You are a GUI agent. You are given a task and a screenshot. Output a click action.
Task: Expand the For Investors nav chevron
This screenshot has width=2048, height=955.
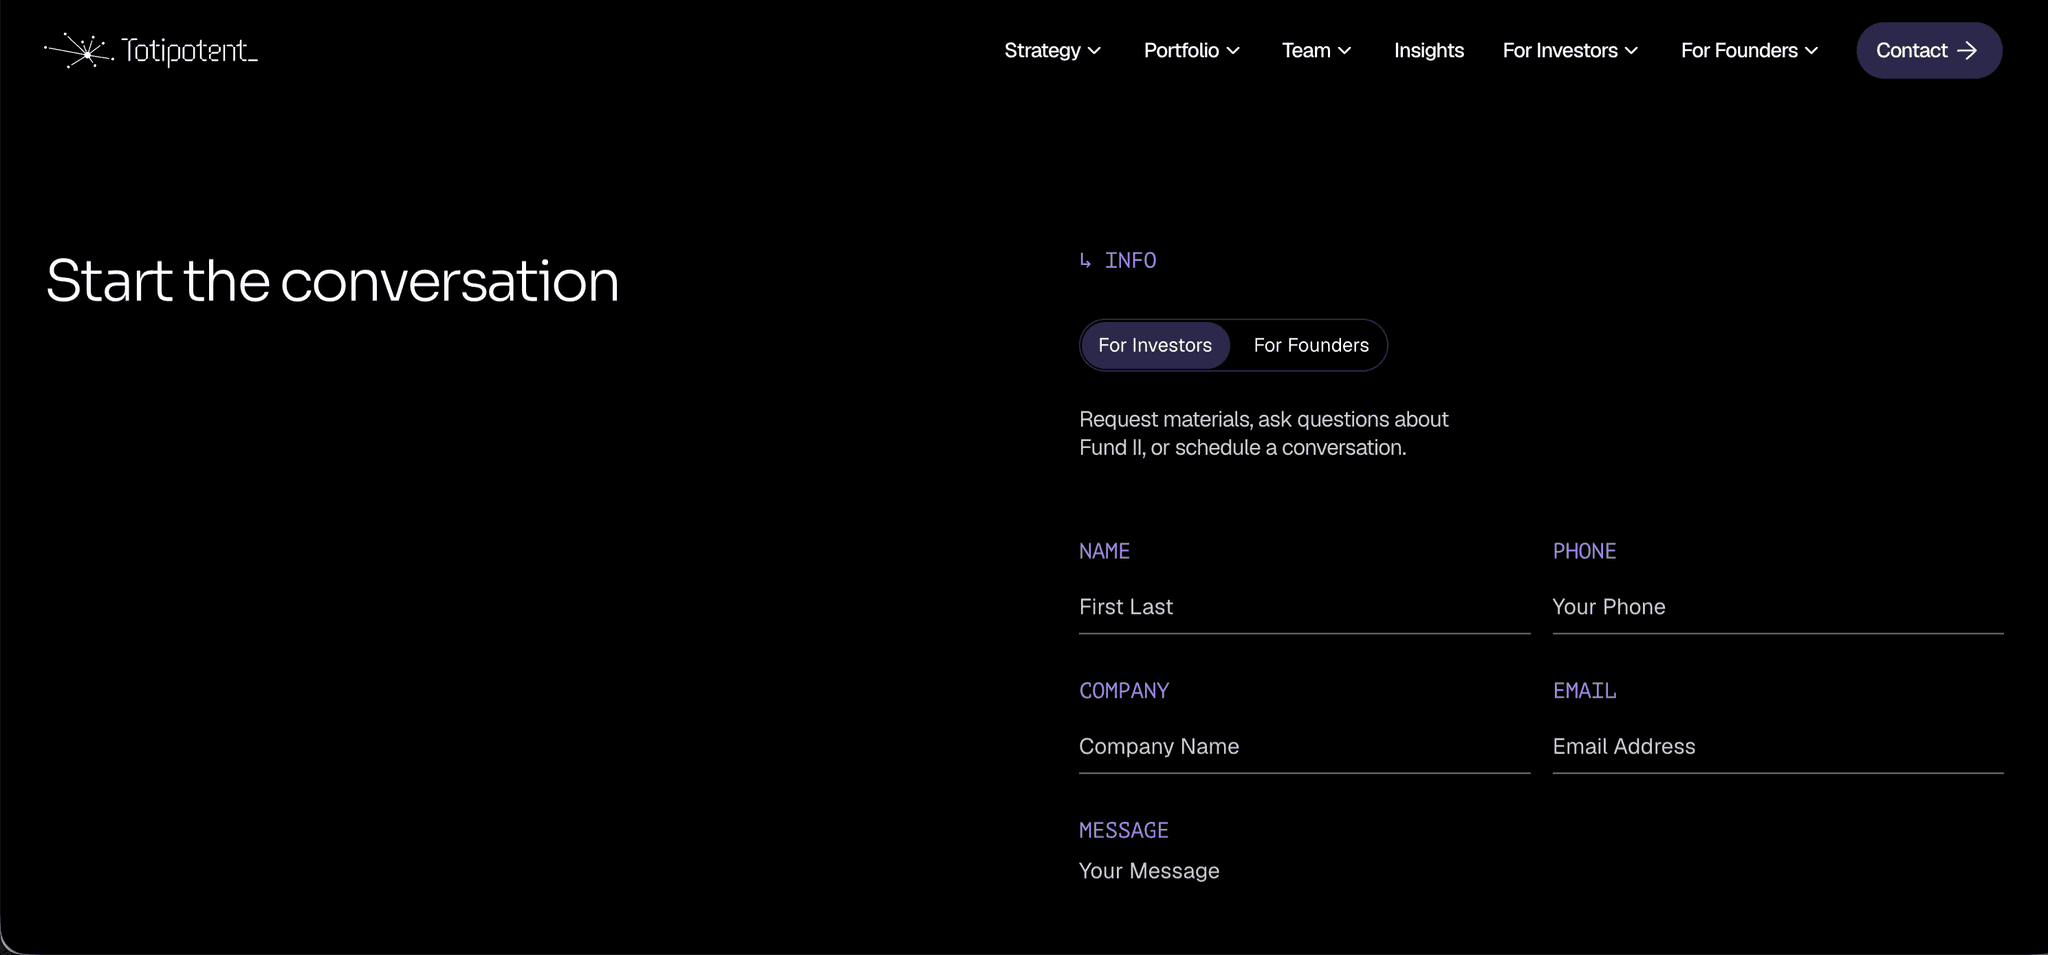(x=1631, y=51)
